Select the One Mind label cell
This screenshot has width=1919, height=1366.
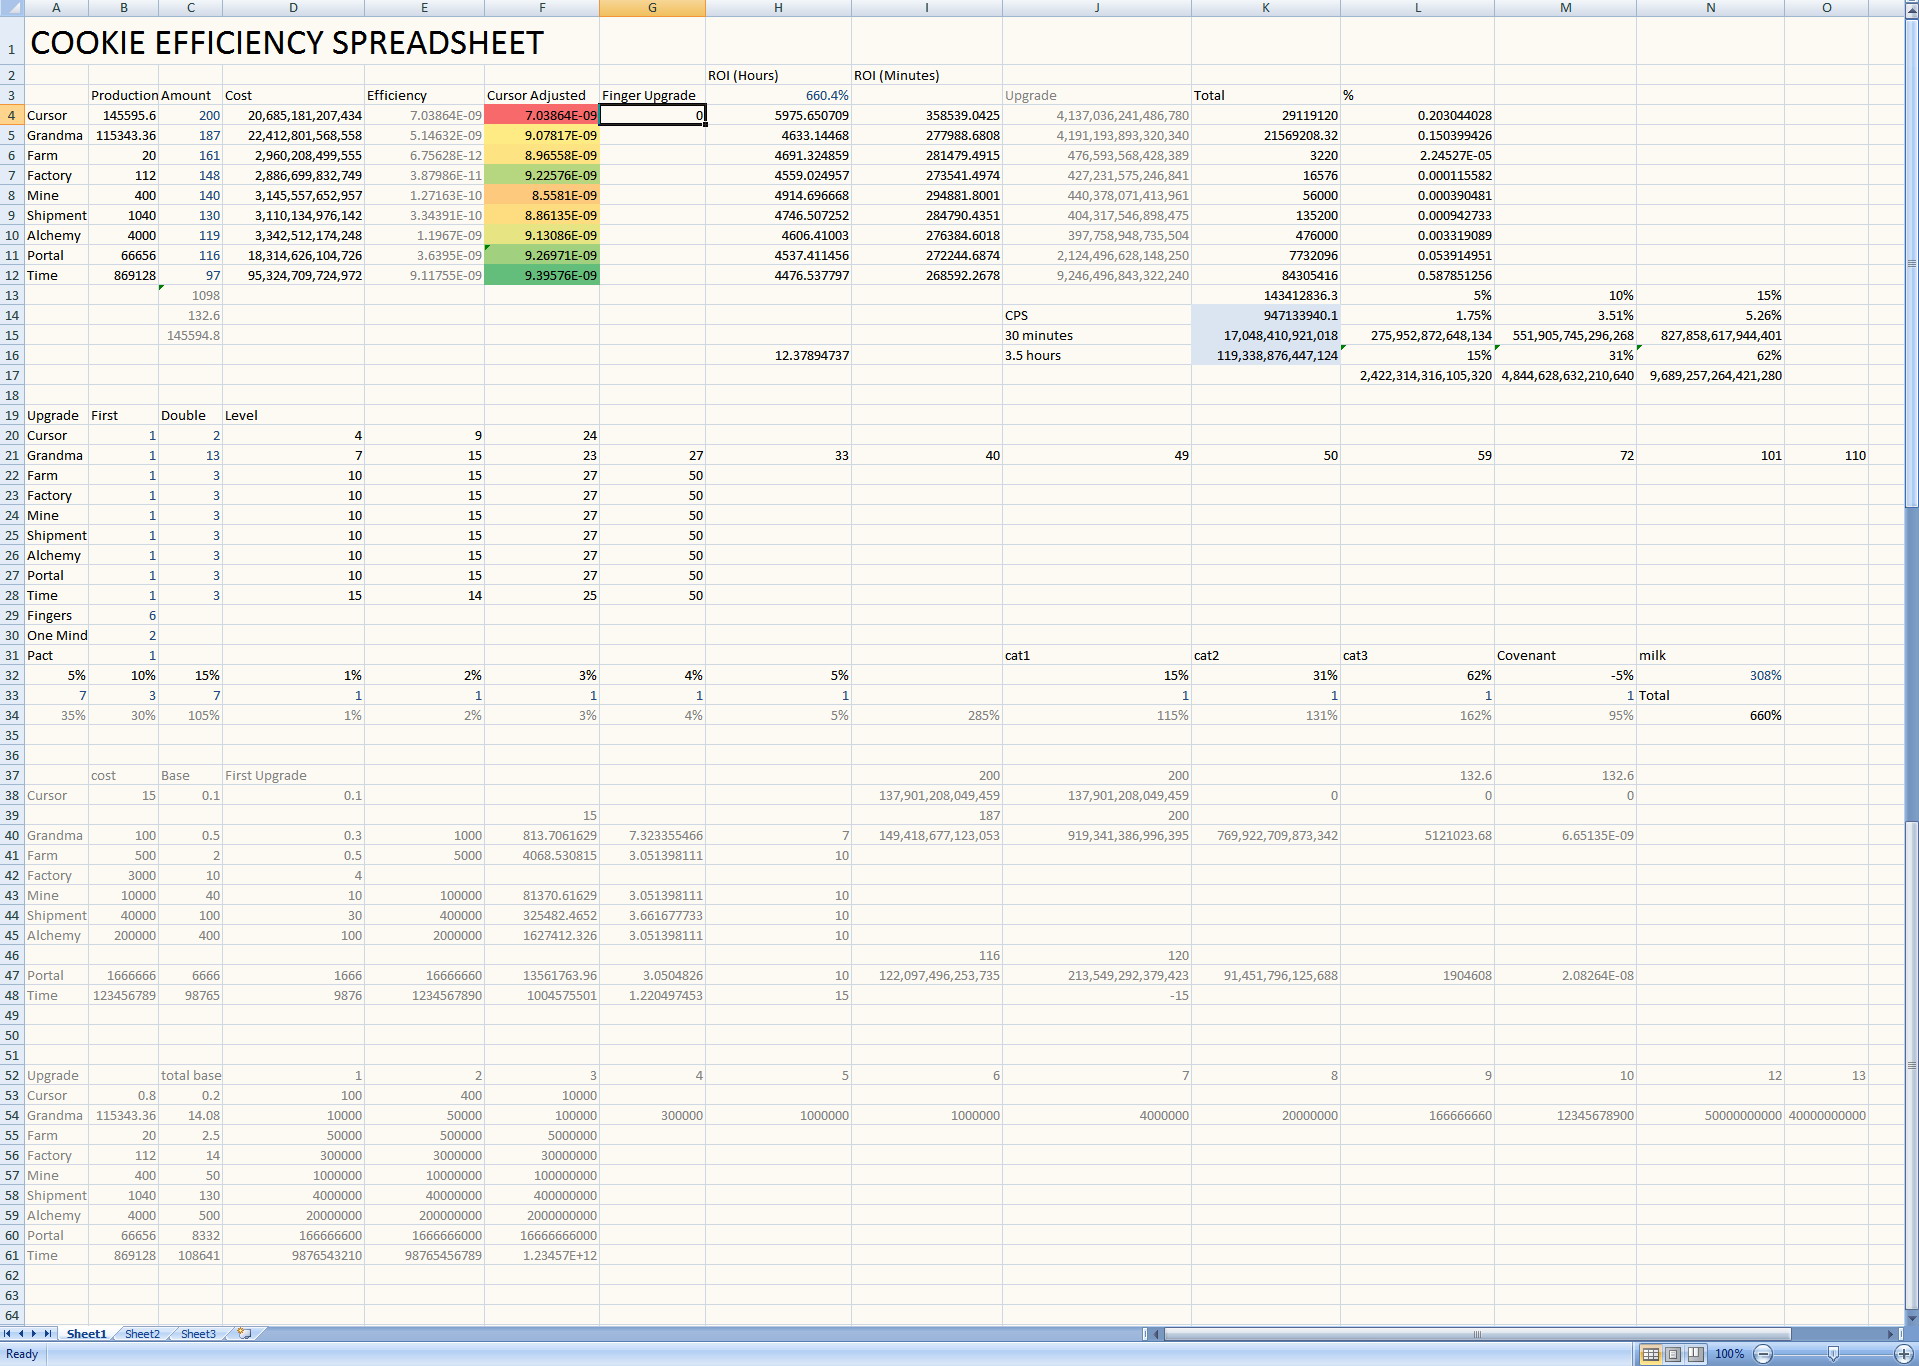[x=56, y=635]
